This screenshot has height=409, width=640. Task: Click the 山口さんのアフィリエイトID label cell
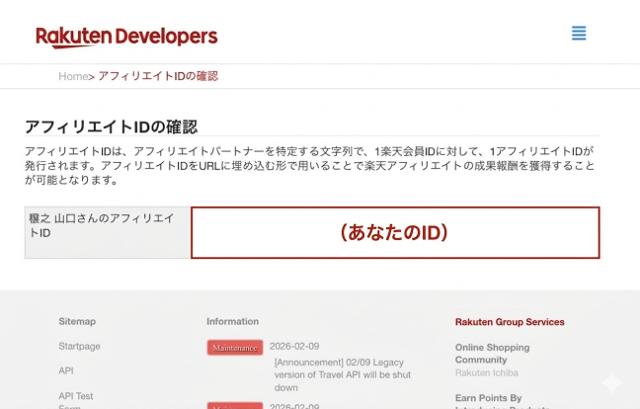[107, 233]
